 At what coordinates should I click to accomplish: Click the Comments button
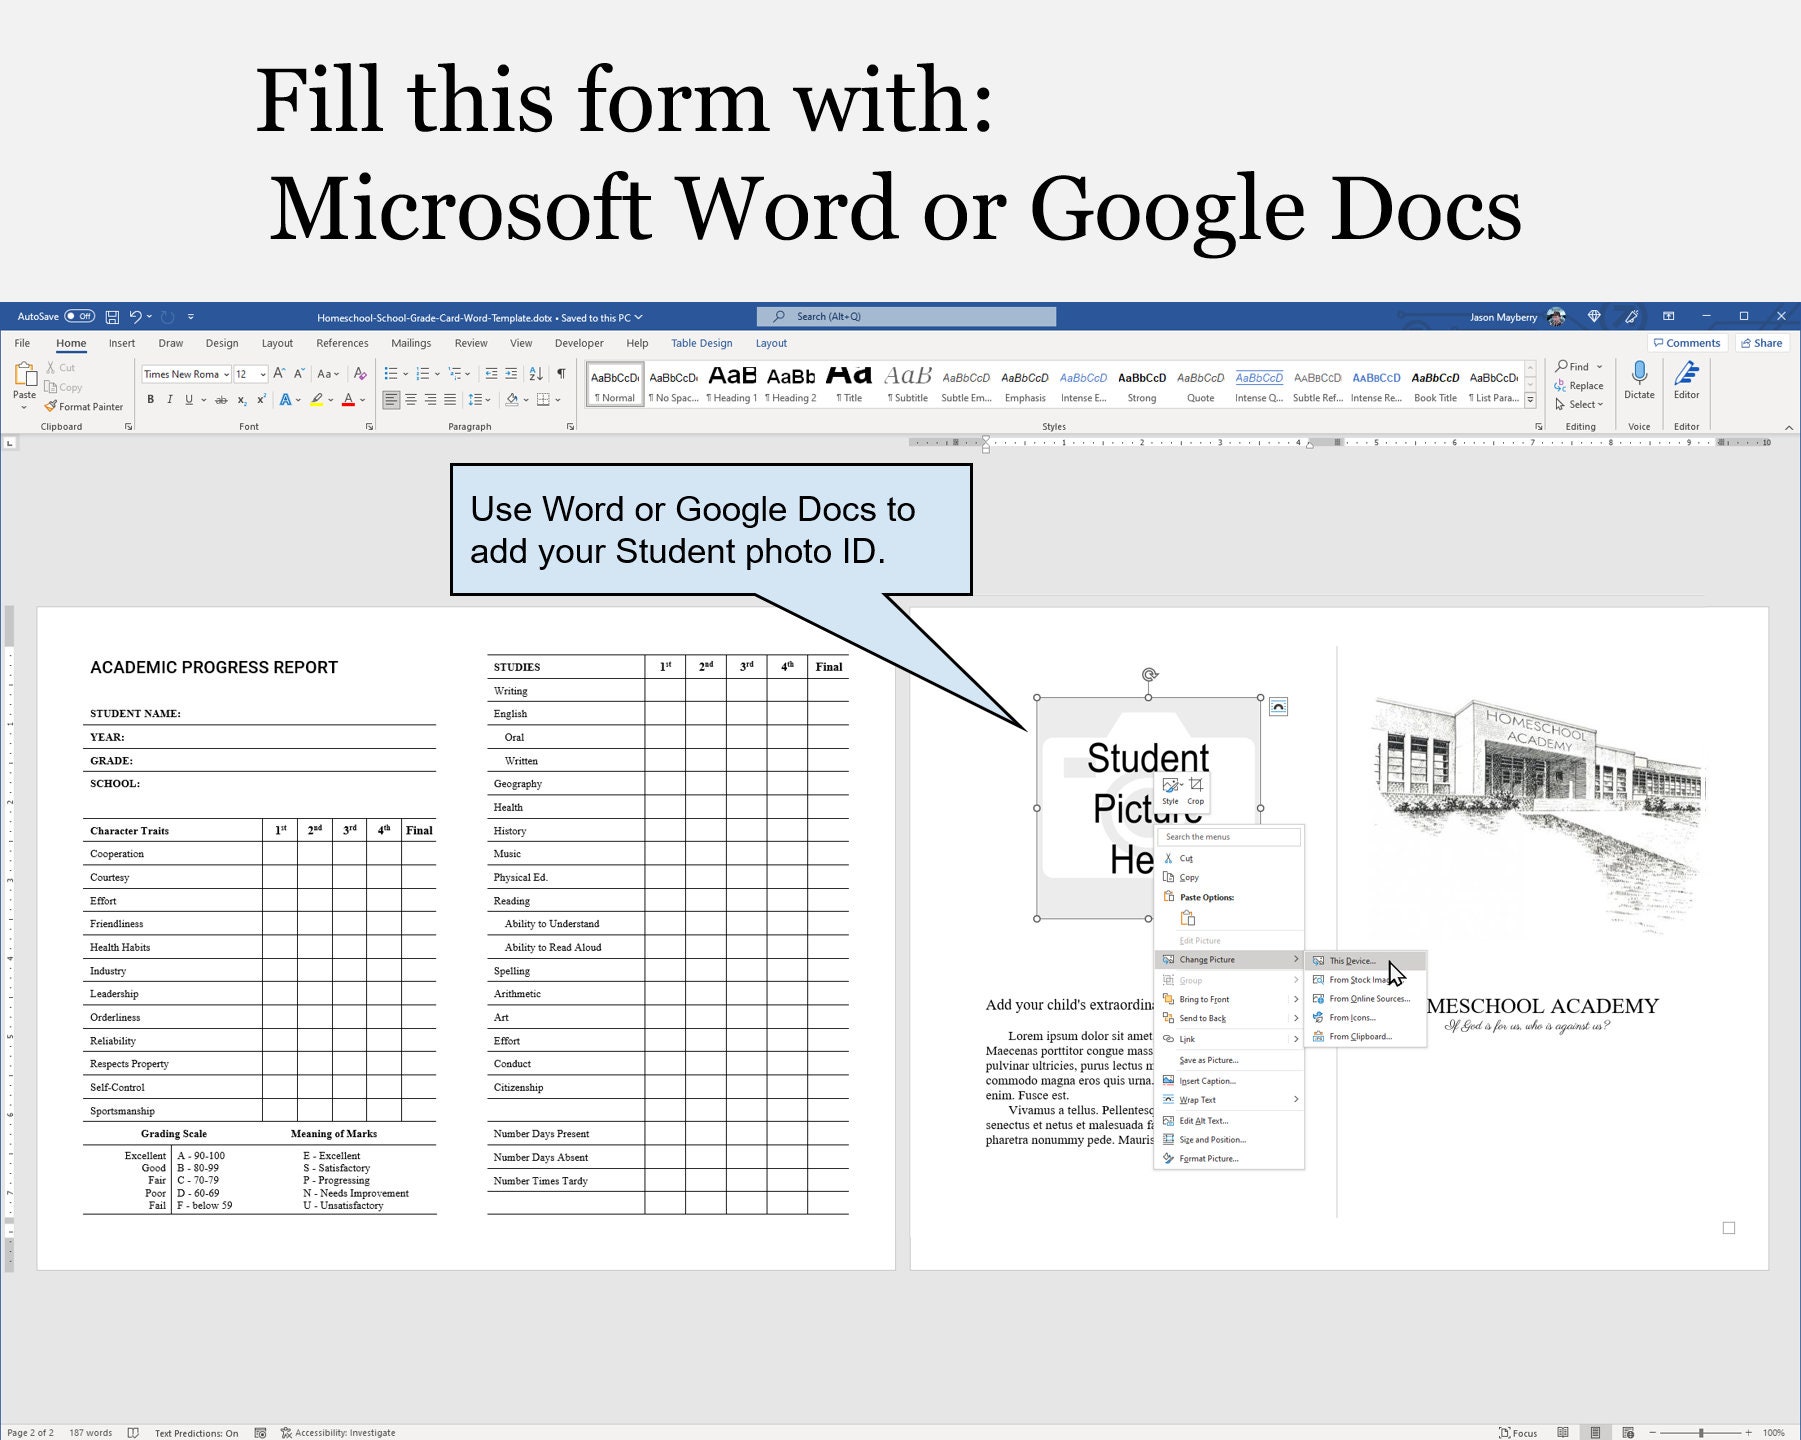1687,343
